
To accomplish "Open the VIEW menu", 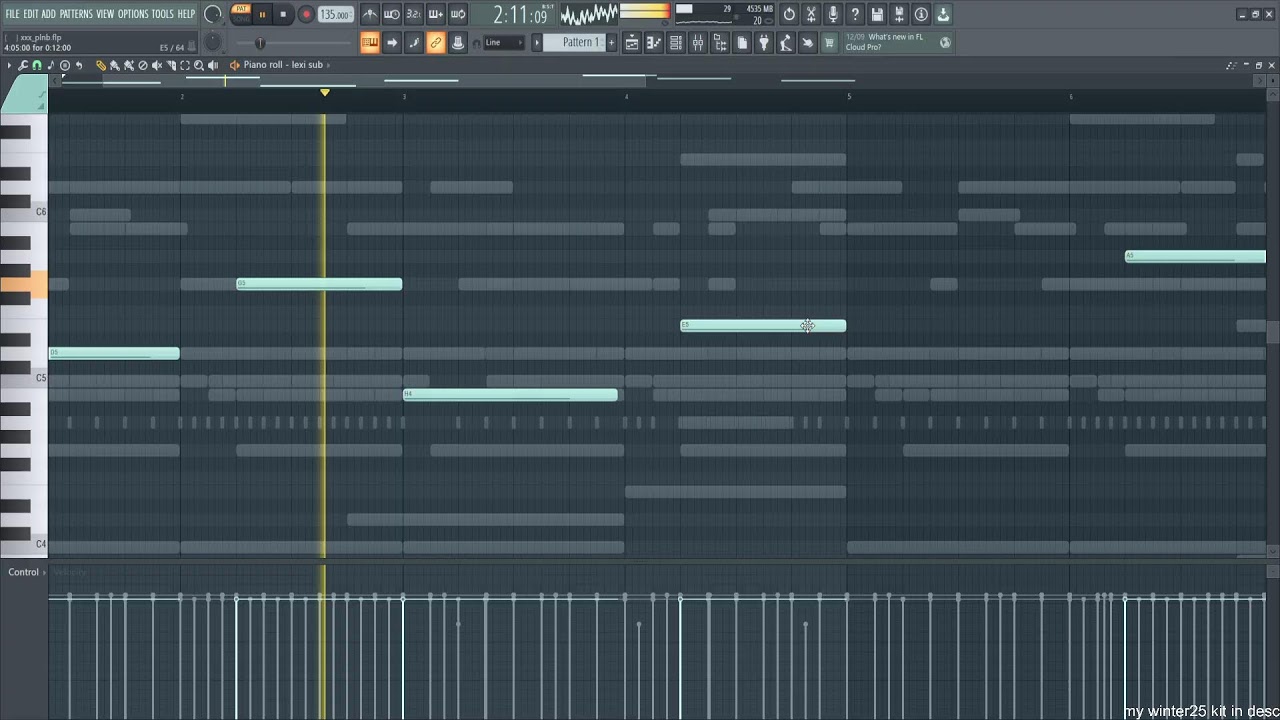I will [105, 14].
